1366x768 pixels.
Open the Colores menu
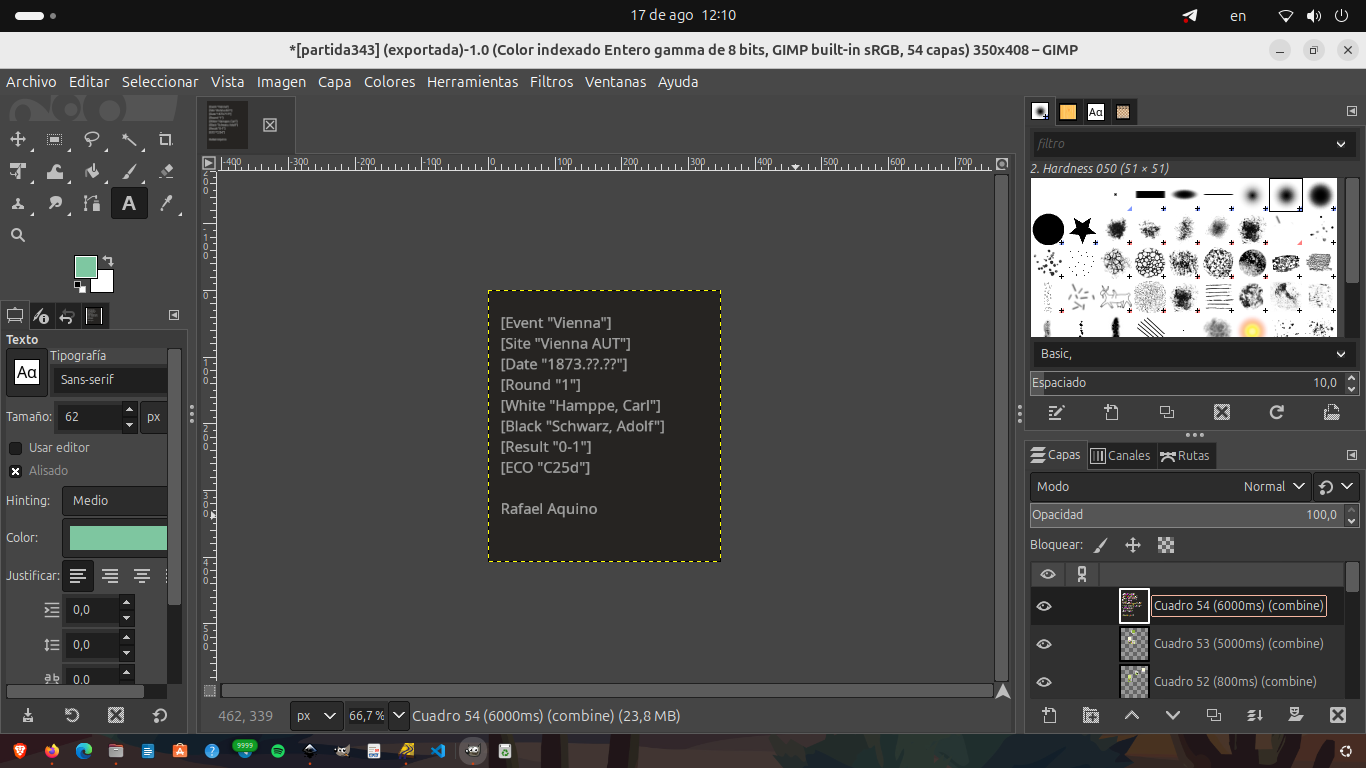(x=389, y=82)
